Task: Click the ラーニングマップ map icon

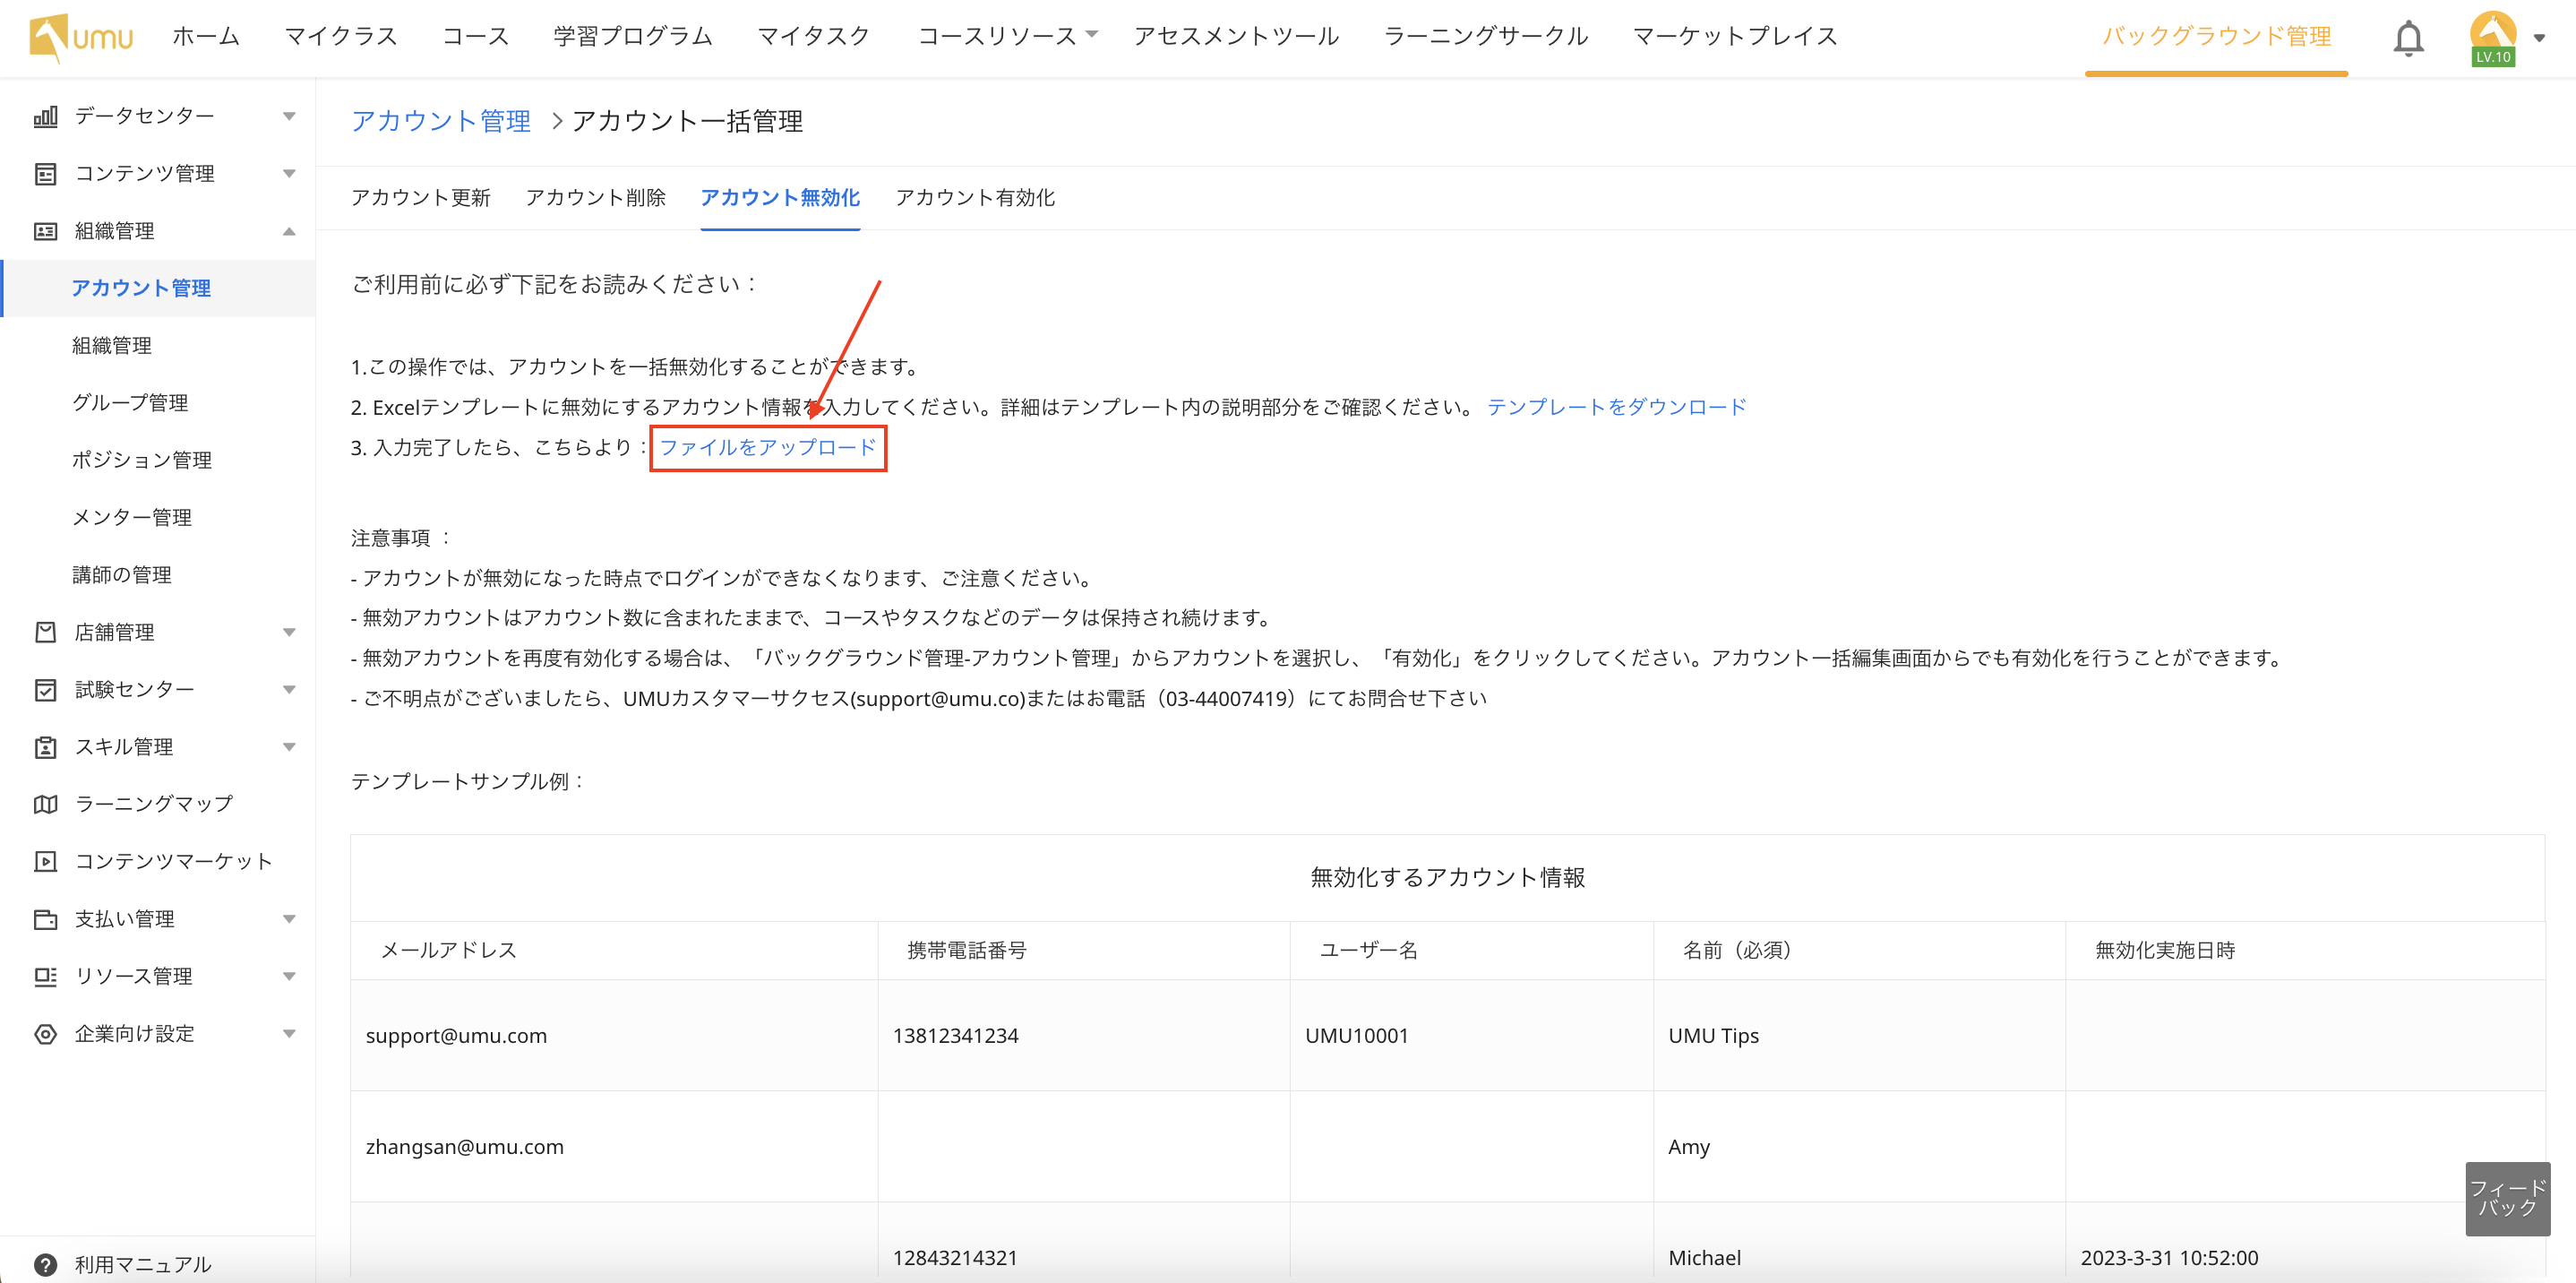Action: click(45, 804)
